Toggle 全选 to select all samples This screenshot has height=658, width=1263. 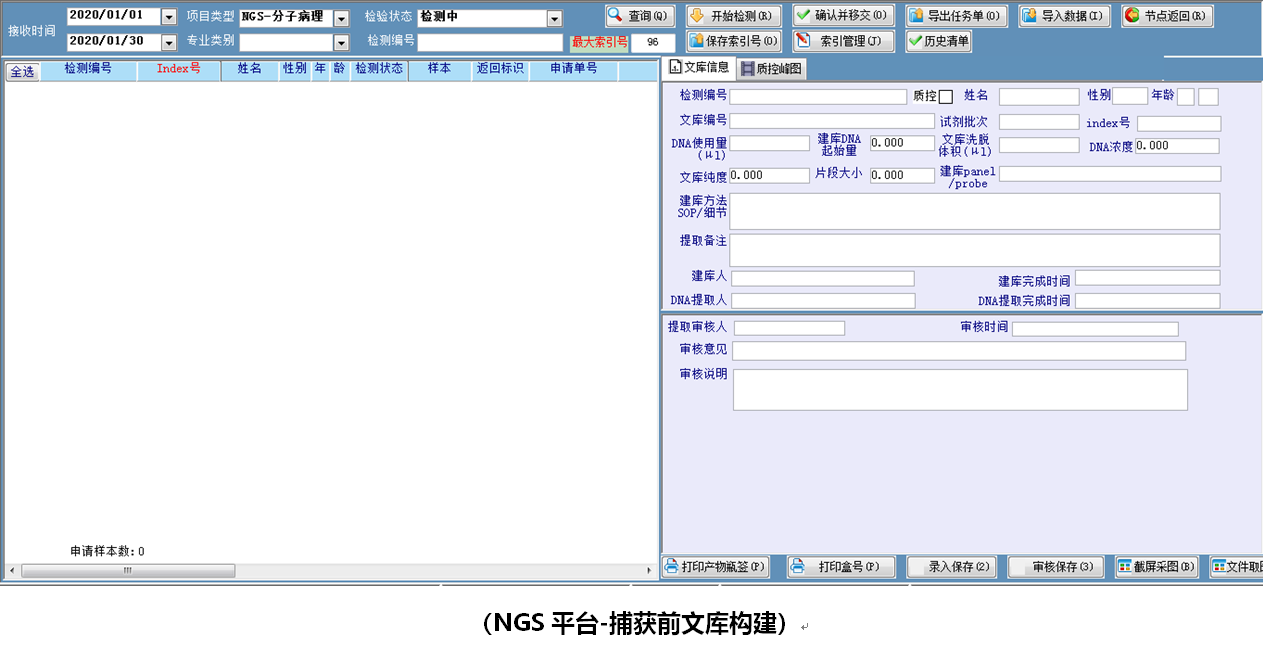click(20, 69)
